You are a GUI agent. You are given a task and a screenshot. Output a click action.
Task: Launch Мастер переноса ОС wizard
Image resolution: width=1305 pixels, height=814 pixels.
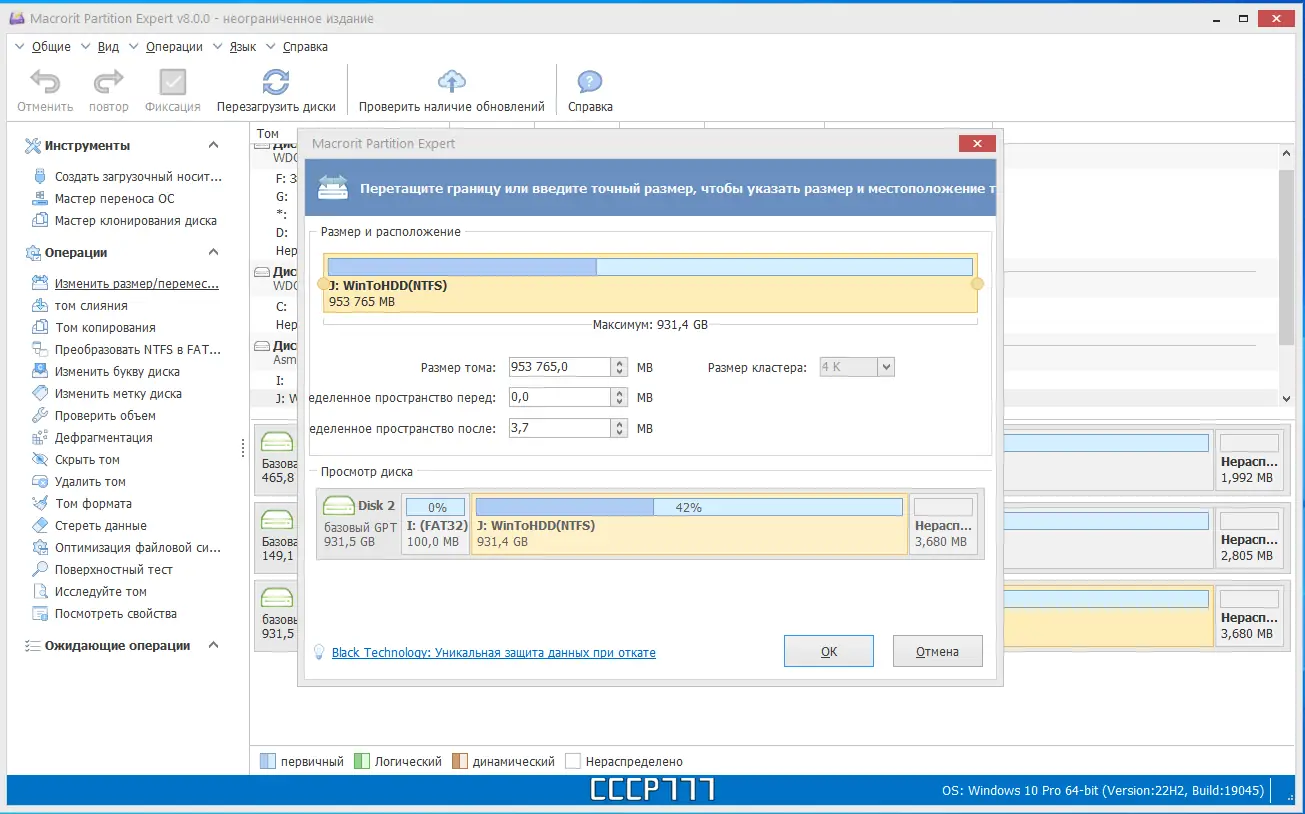(x=114, y=198)
